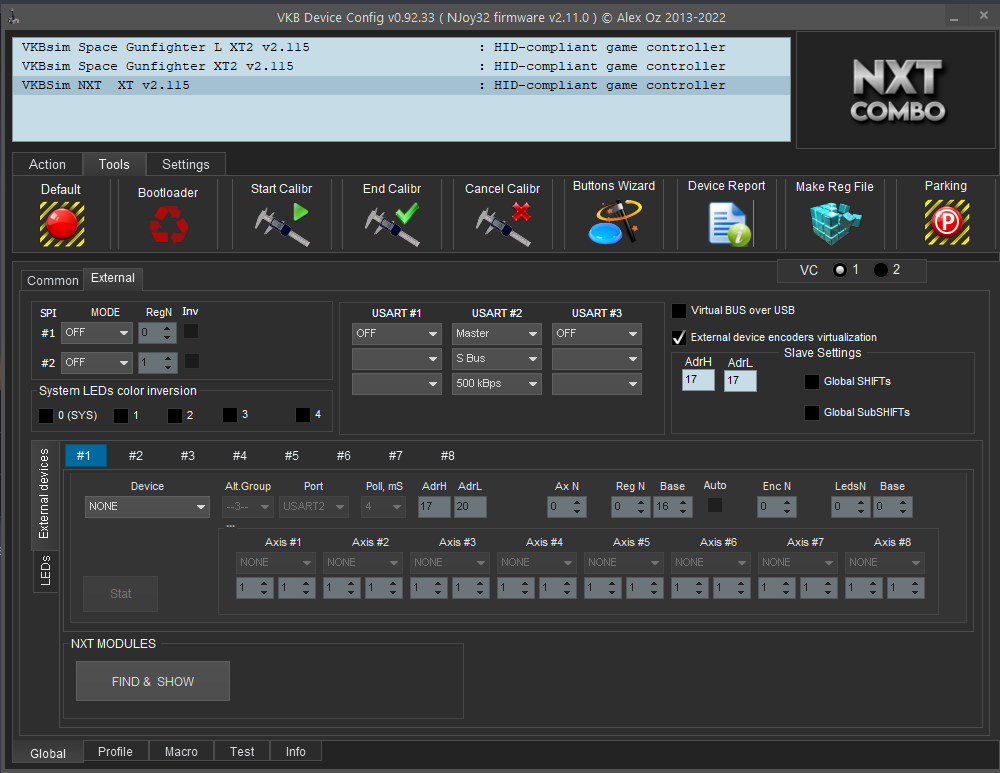Open external Device NONE dropdown
Viewport: 1000px width, 773px height.
tap(147, 506)
